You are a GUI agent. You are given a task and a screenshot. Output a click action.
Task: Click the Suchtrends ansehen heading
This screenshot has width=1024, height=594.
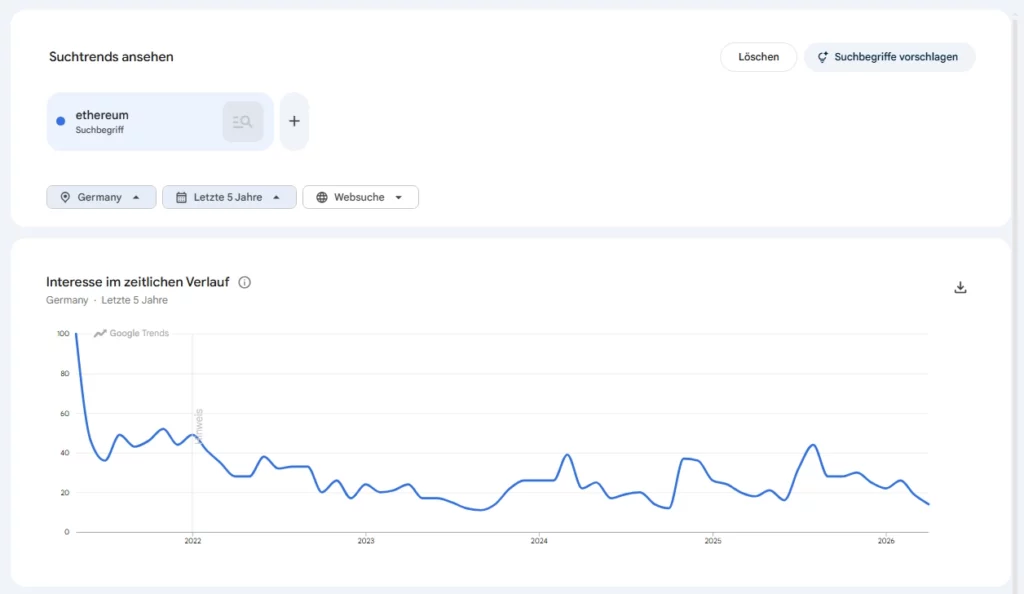[111, 57]
